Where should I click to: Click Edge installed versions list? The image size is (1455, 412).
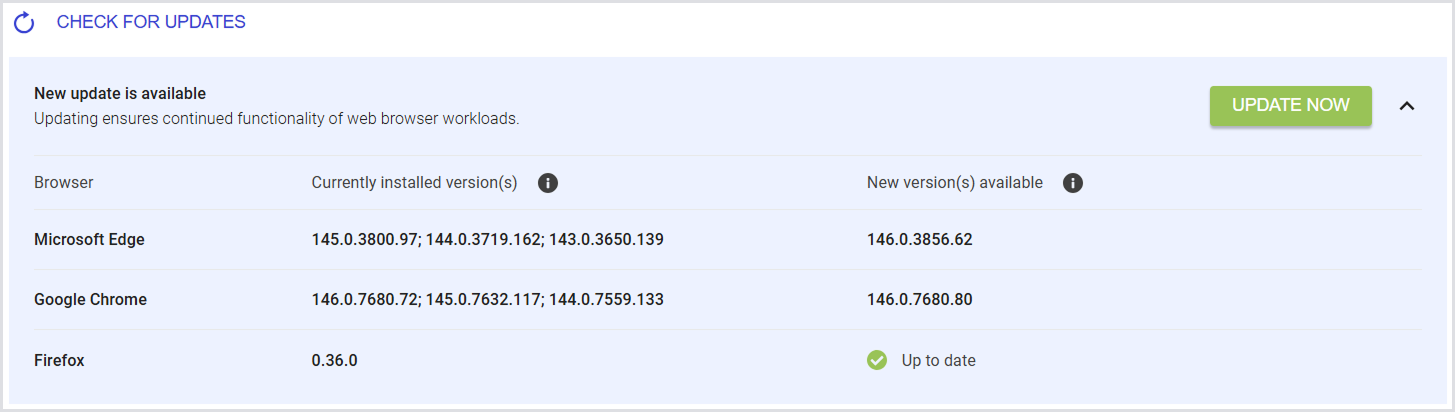(x=488, y=240)
